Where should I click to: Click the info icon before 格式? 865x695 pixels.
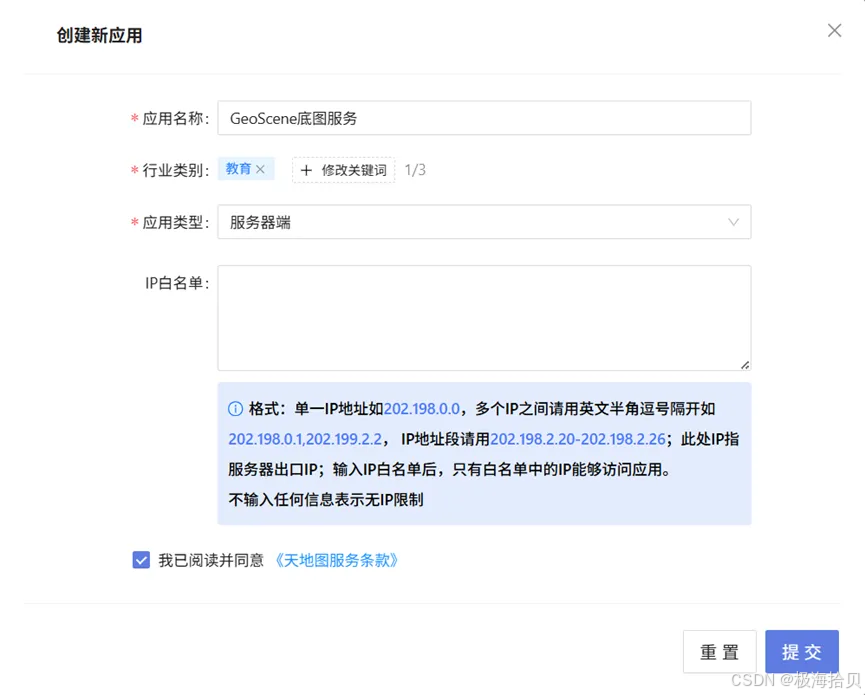236,409
